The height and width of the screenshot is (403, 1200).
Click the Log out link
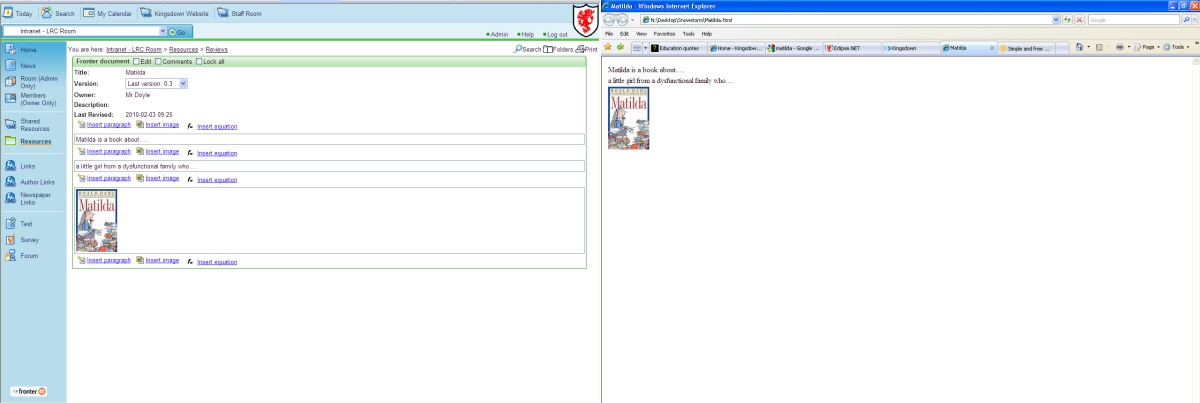point(557,34)
